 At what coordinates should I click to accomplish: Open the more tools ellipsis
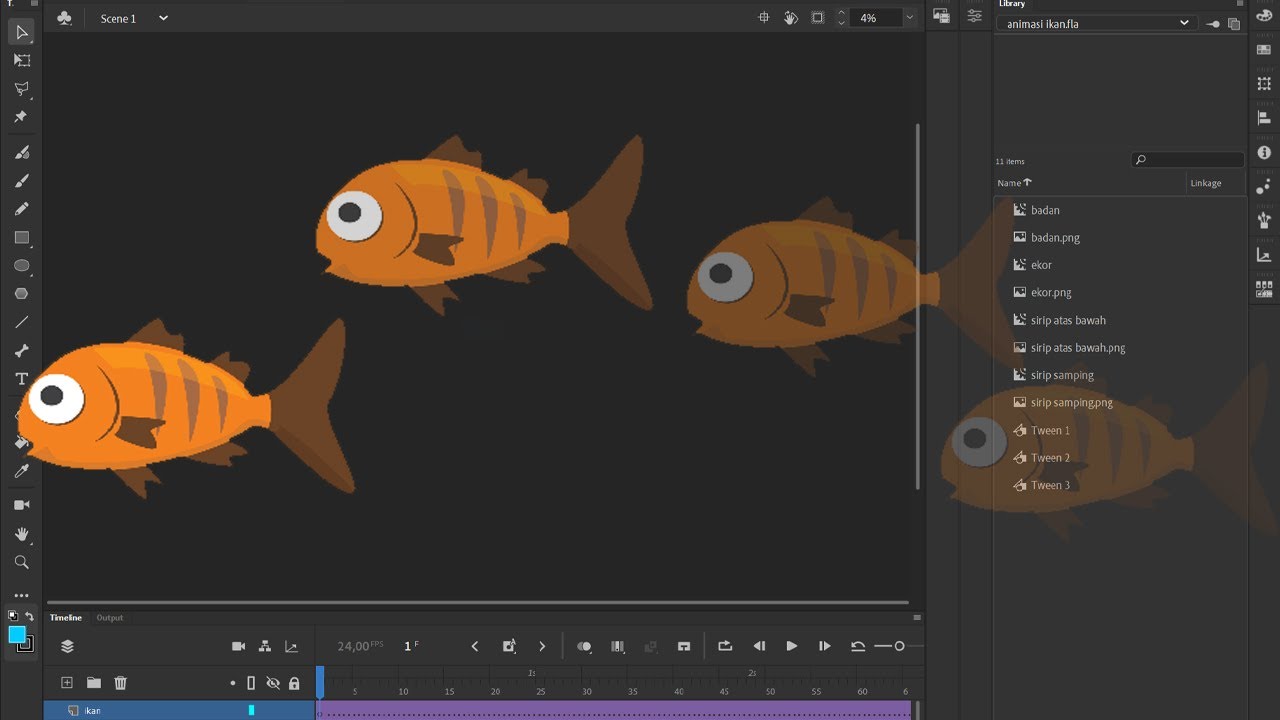(21, 595)
